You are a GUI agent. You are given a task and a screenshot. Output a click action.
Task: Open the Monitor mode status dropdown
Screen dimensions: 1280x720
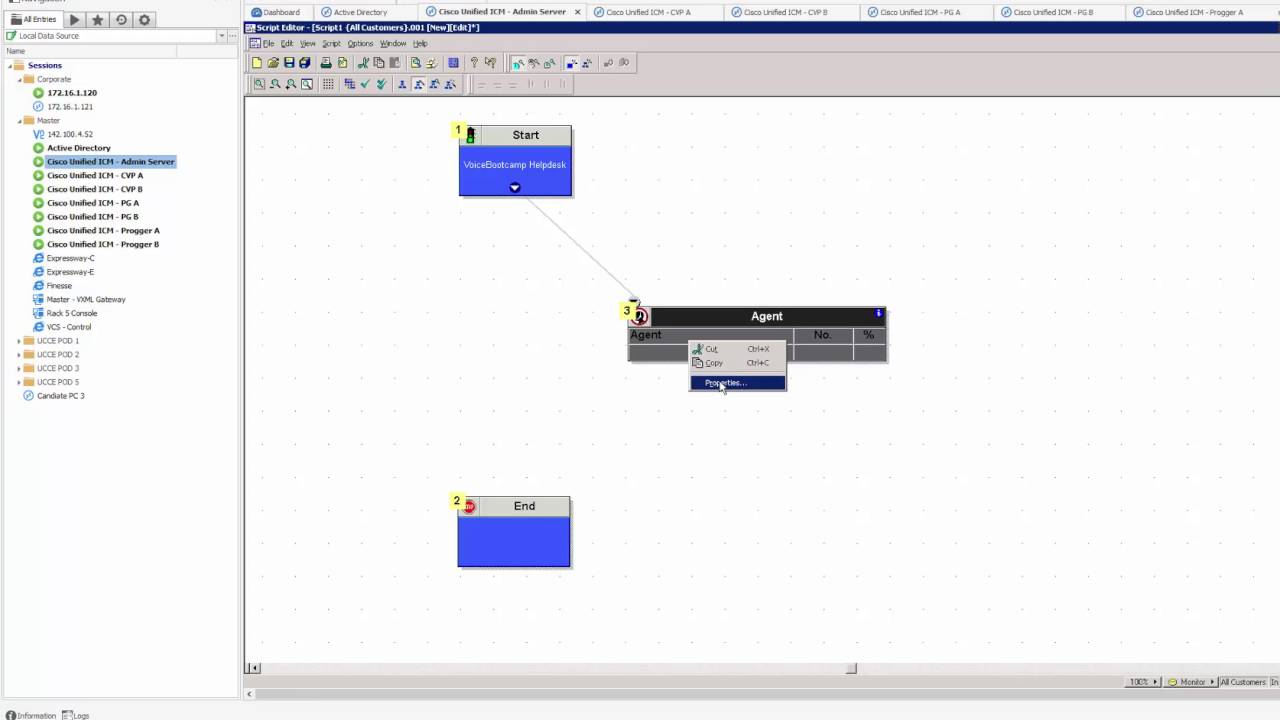click(x=1192, y=682)
